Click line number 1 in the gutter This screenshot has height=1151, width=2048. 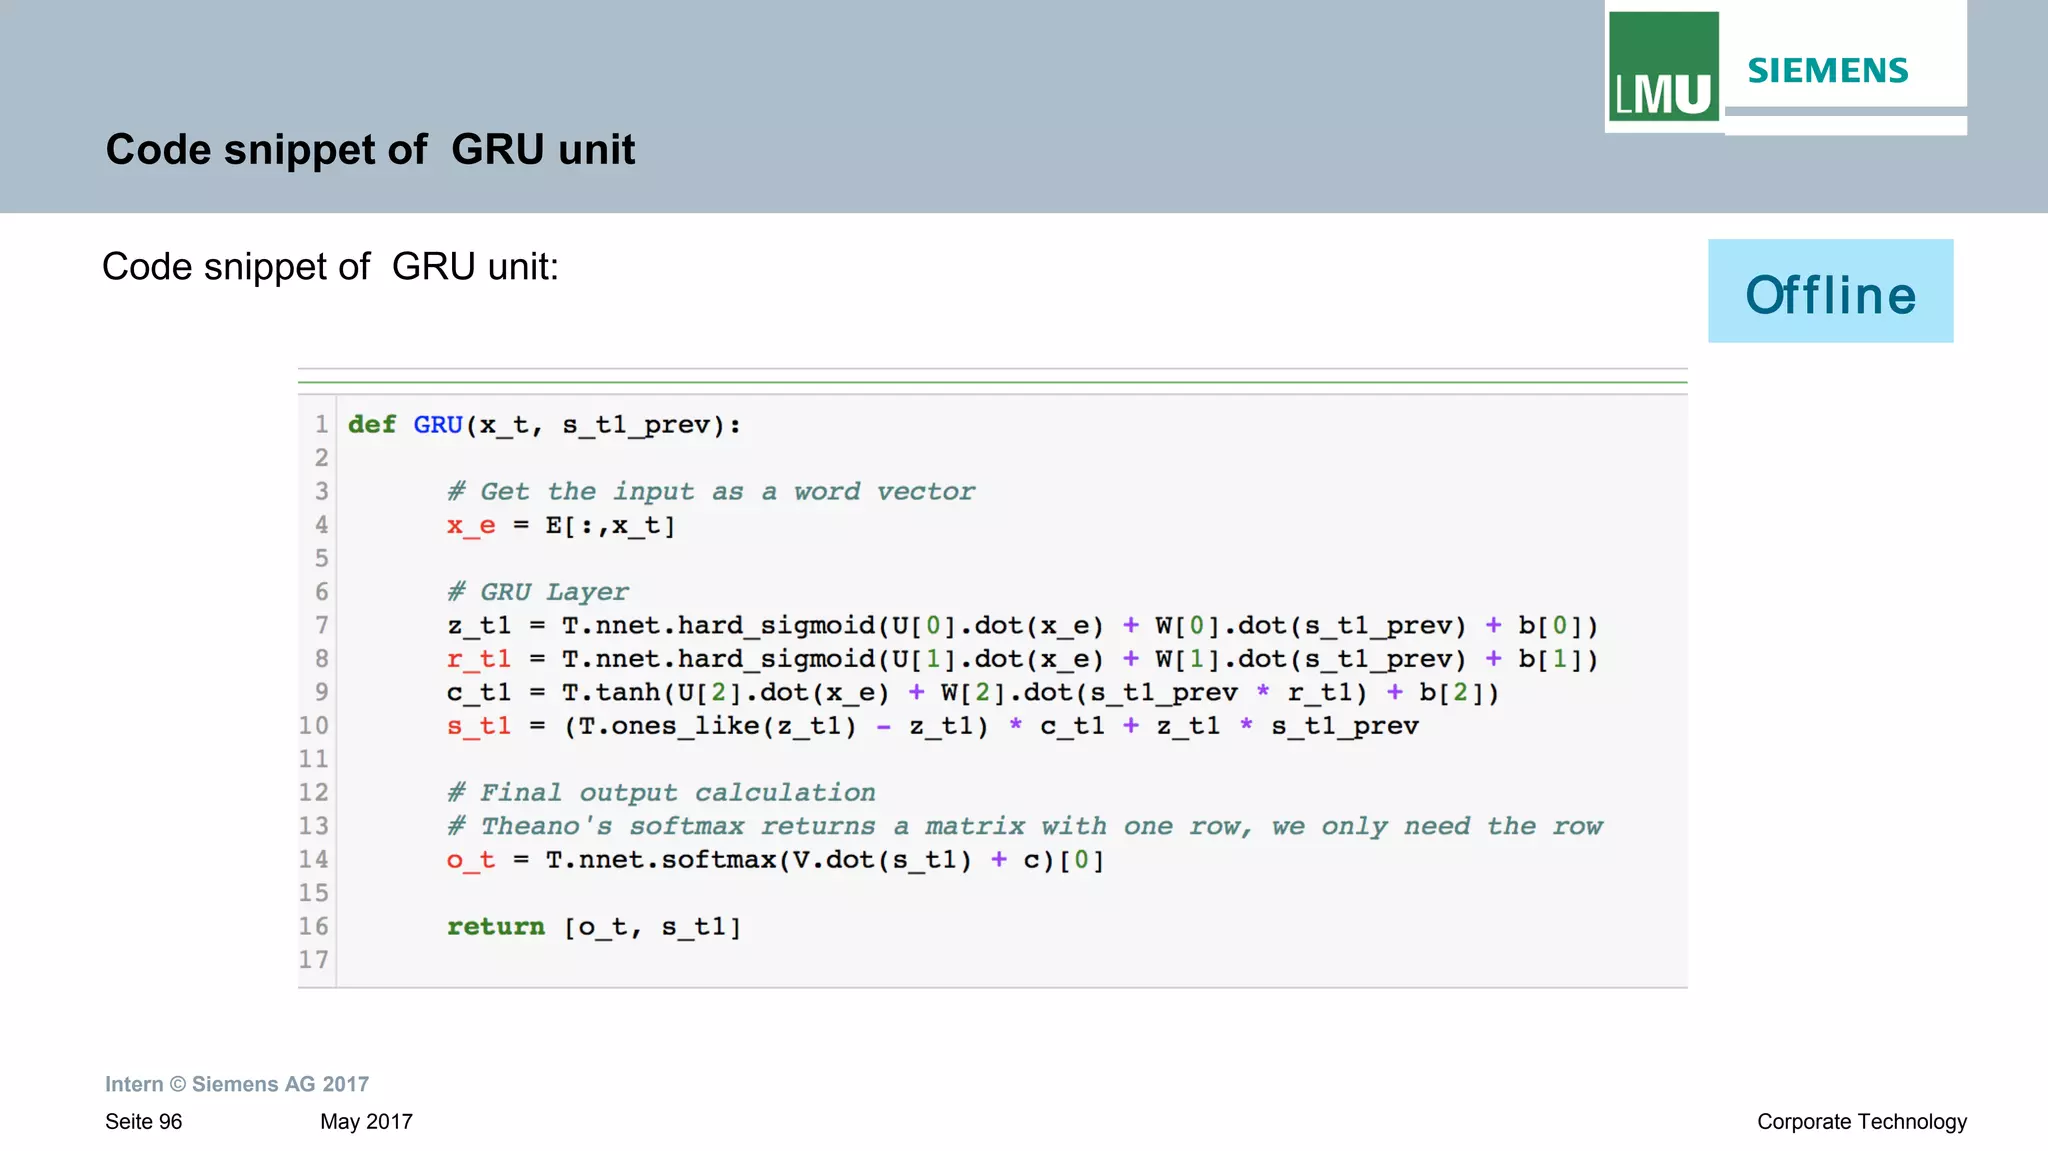(321, 425)
